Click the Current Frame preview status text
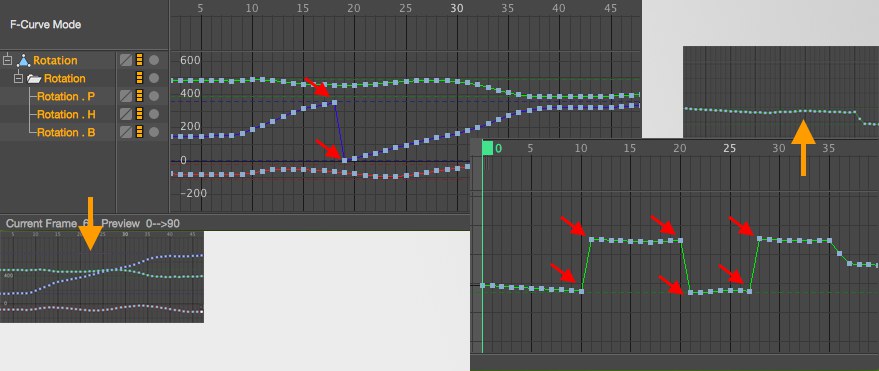This screenshot has height=371, width=879. [x=93, y=223]
